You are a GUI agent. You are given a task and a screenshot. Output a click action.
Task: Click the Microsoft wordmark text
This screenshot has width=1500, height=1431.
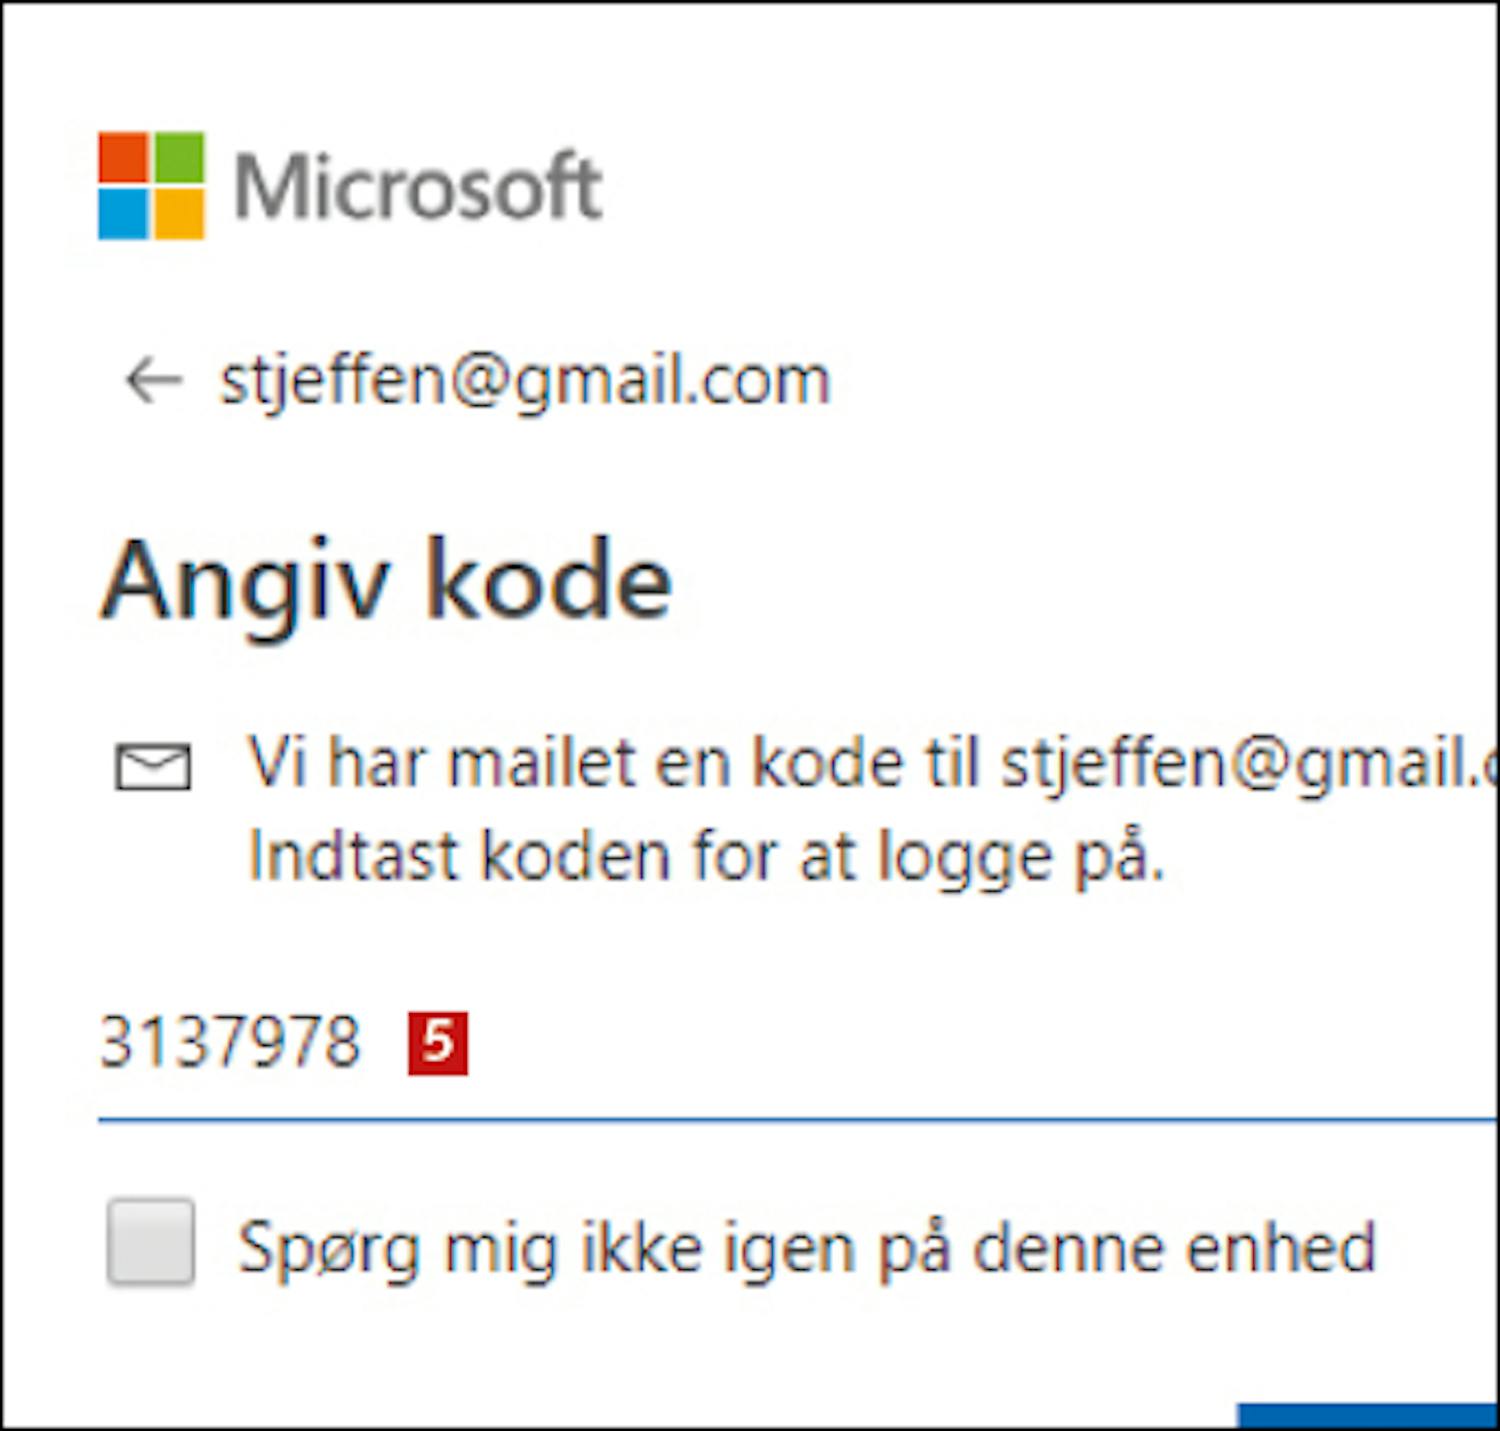pyautogui.click(x=418, y=186)
